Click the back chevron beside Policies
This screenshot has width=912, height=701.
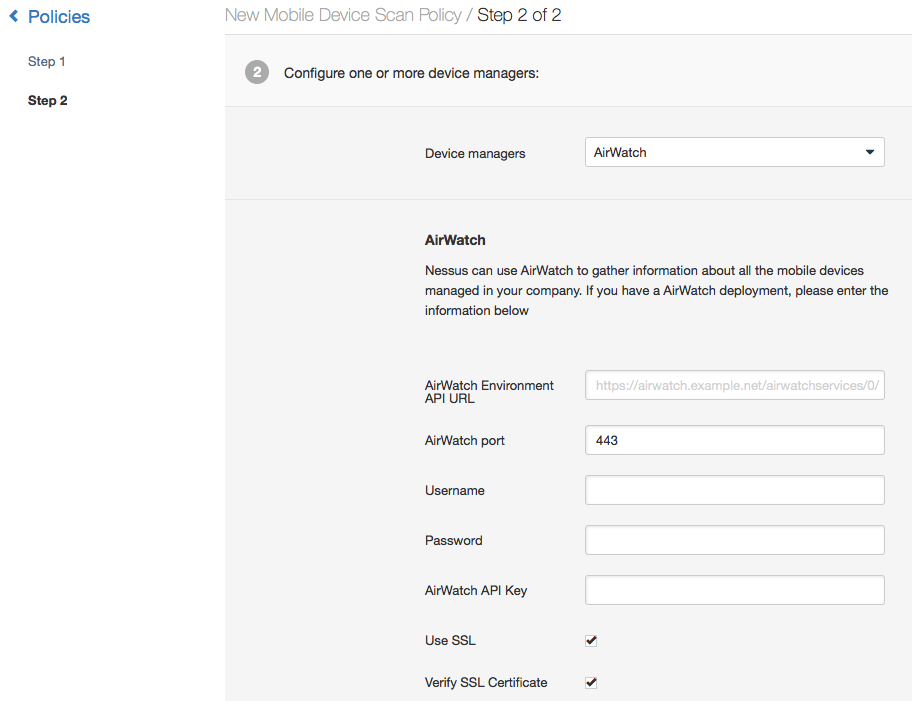[x=14, y=16]
